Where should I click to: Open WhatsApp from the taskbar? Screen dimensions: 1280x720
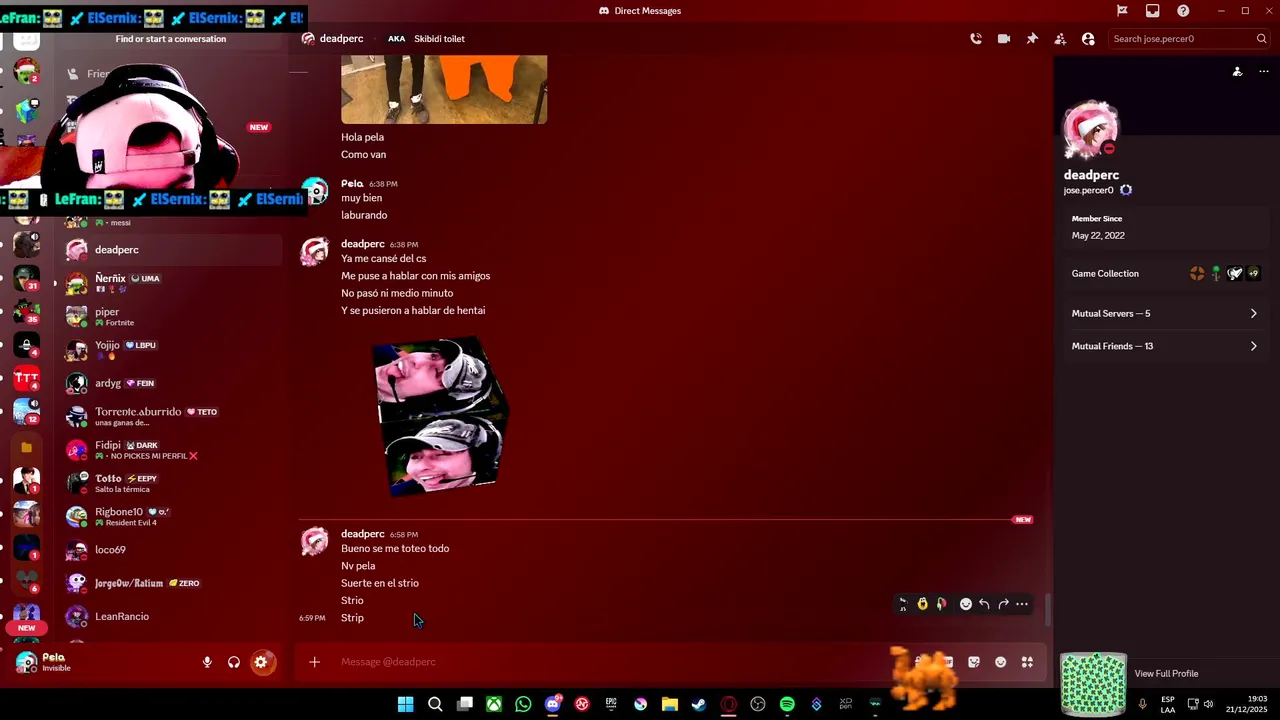[523, 704]
